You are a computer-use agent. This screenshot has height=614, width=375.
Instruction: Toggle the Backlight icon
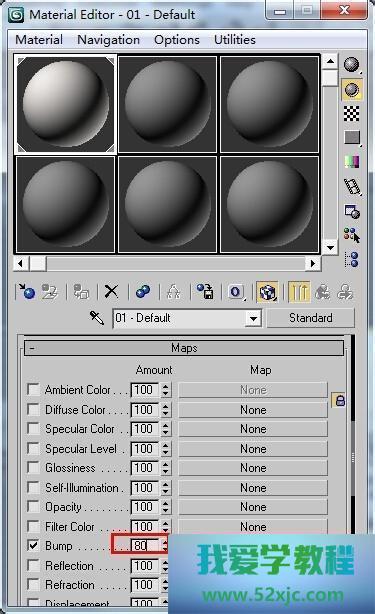352,89
